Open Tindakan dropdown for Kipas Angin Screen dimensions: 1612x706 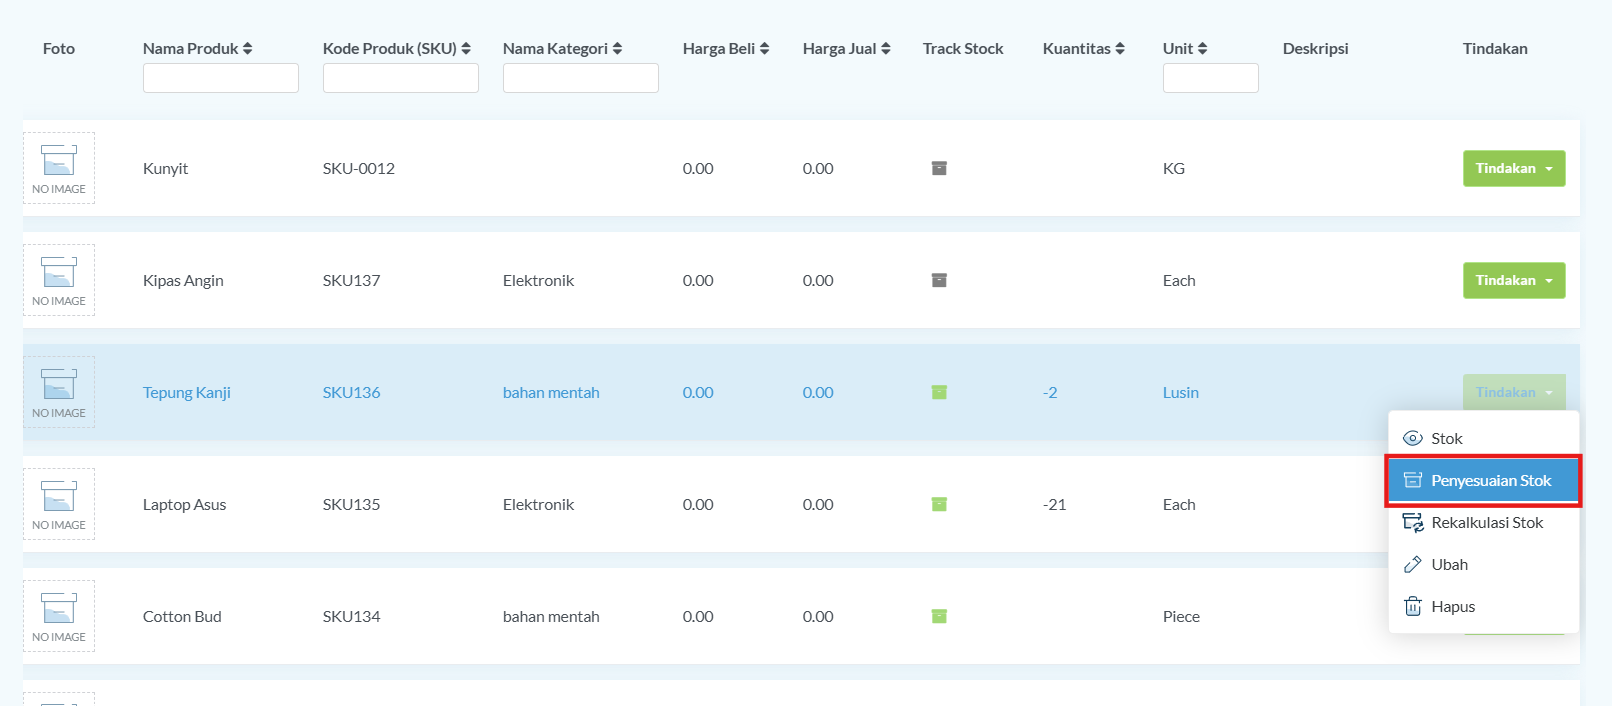coord(1514,280)
